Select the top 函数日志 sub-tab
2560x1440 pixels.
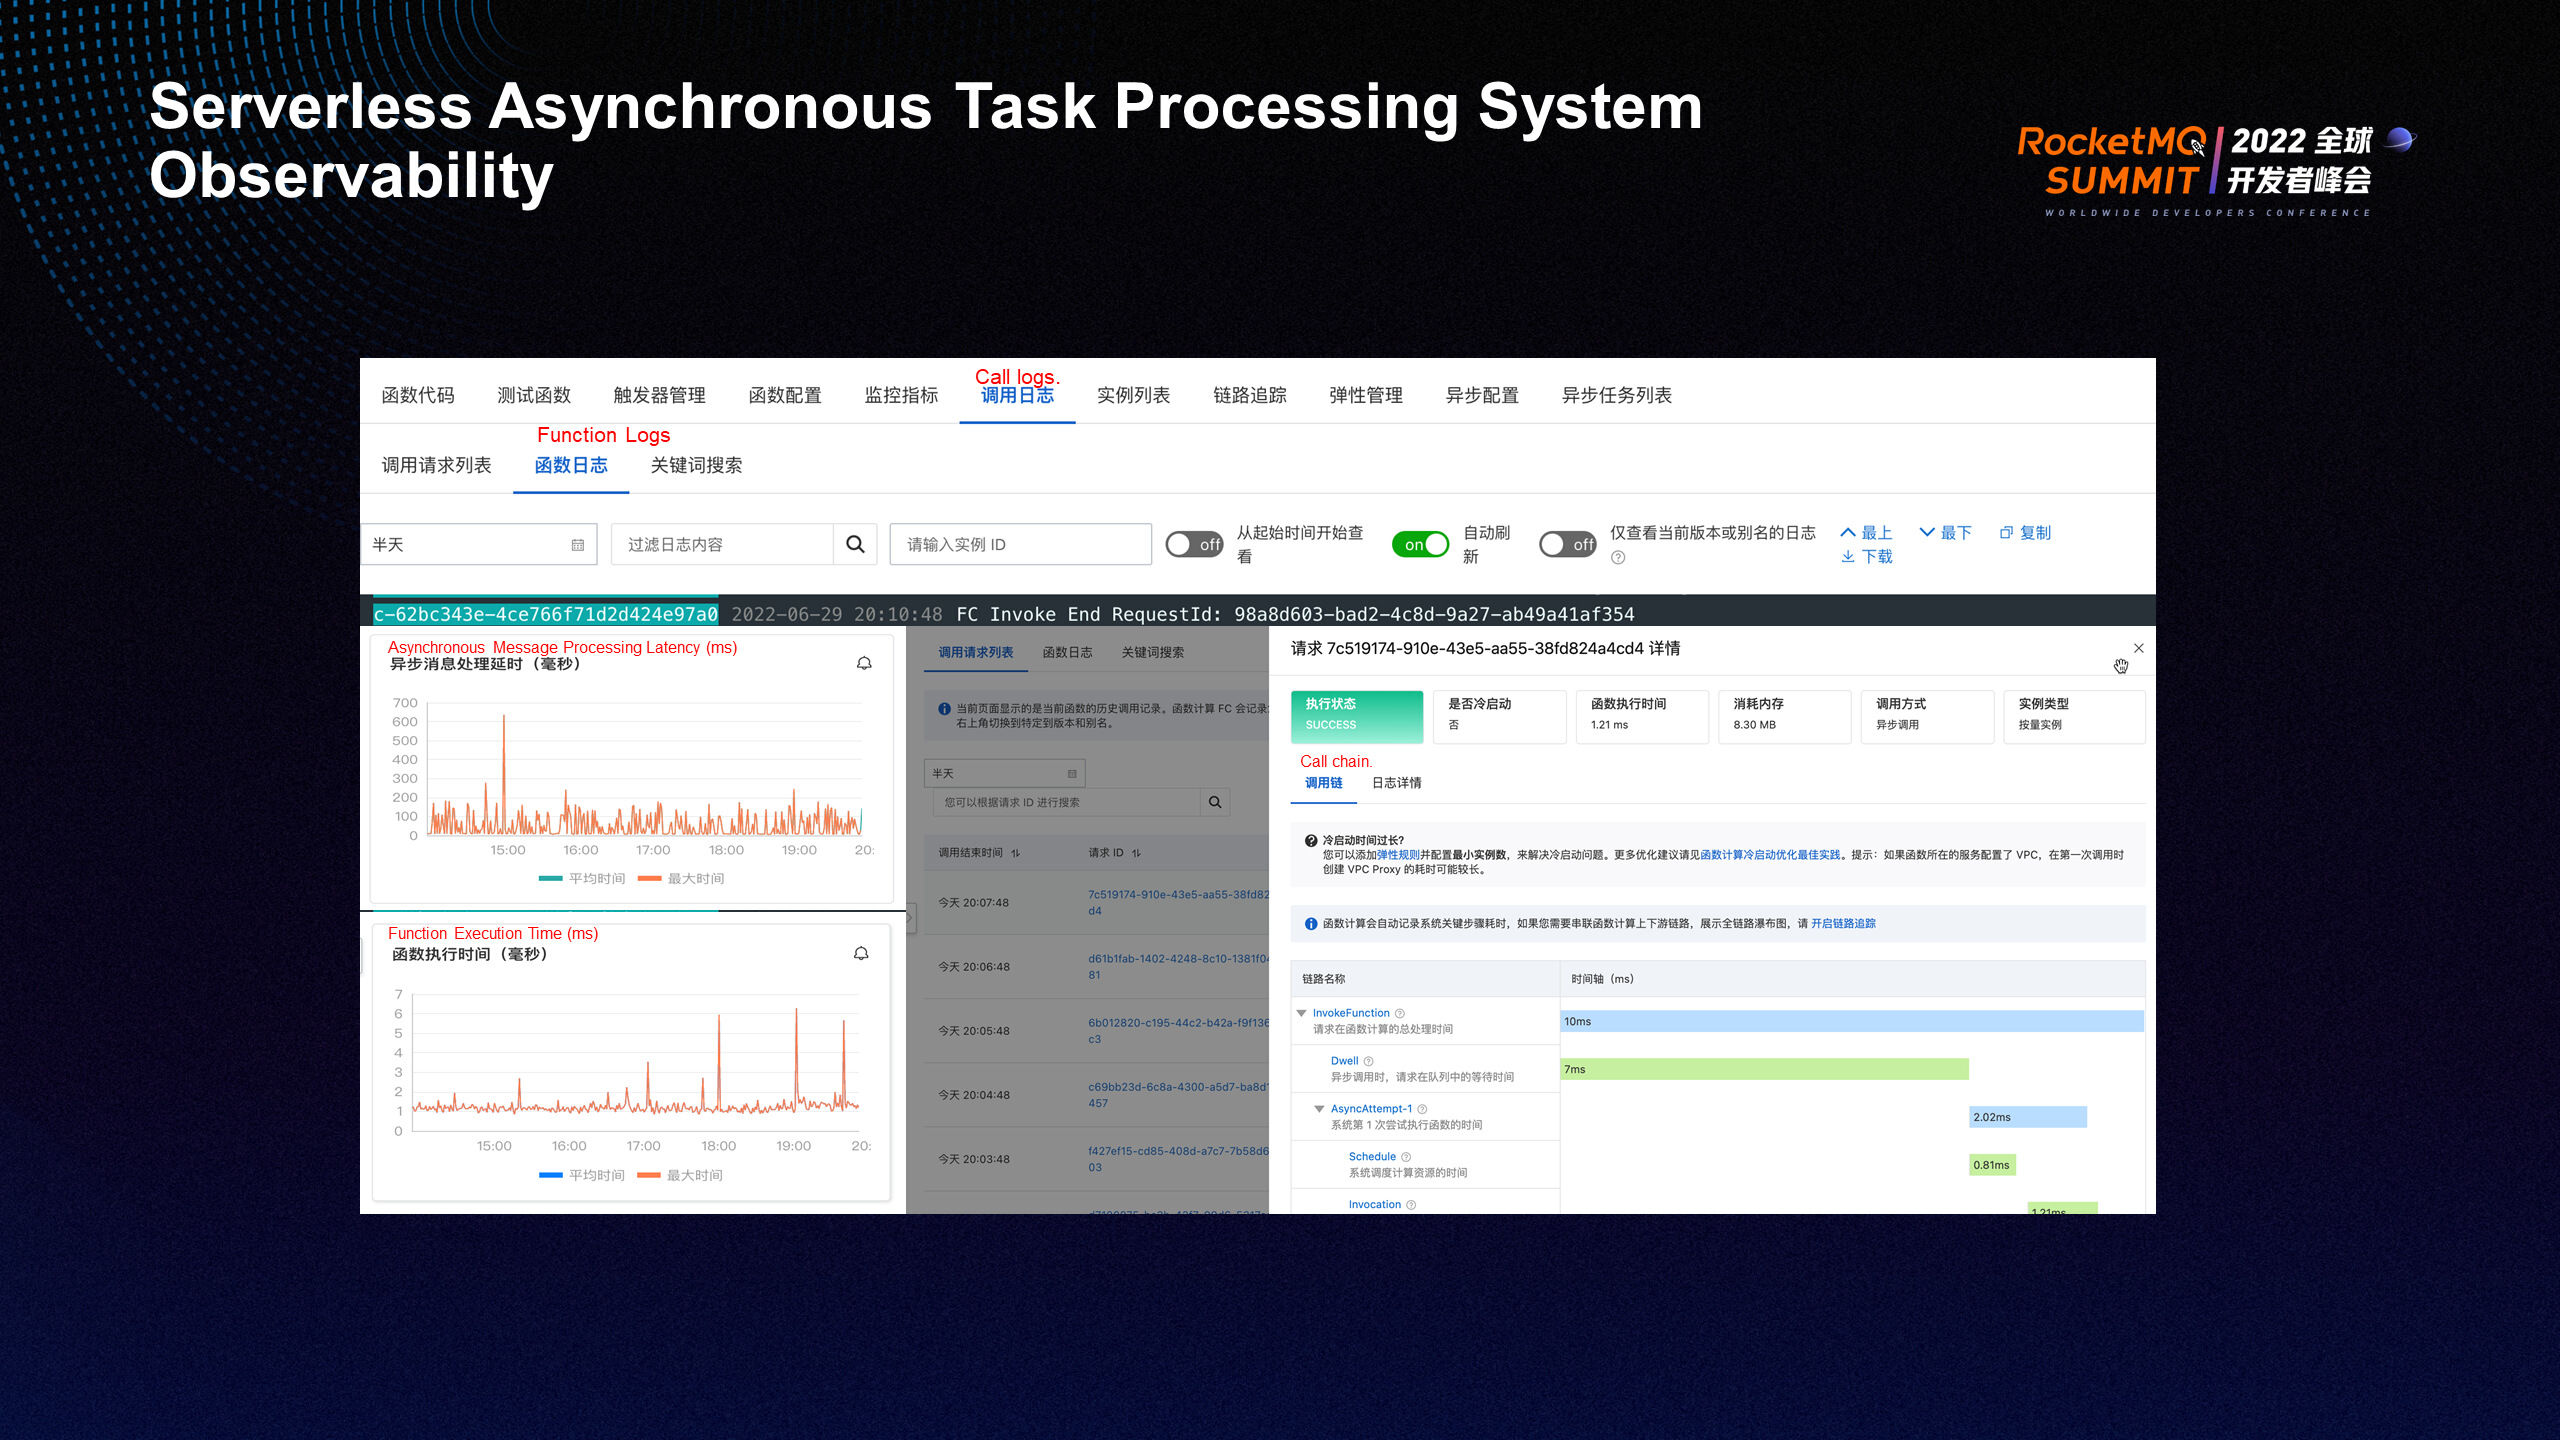tap(571, 465)
